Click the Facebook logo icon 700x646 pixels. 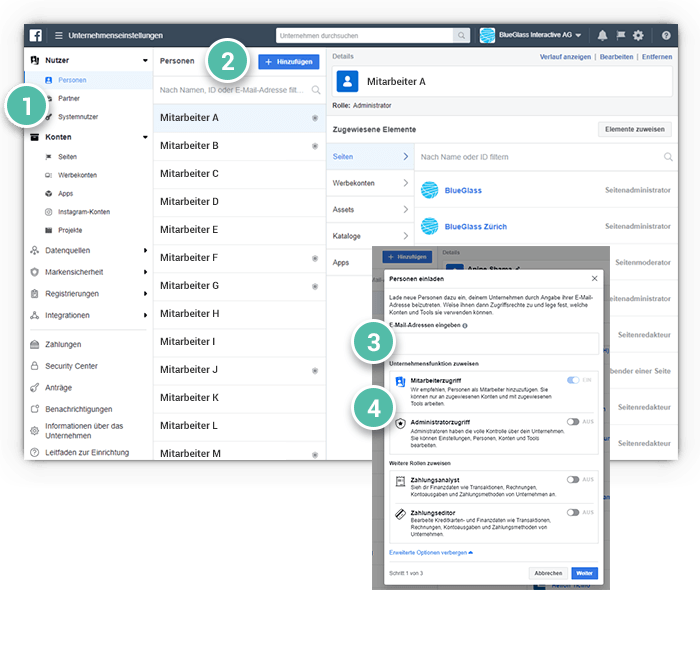coord(36,35)
